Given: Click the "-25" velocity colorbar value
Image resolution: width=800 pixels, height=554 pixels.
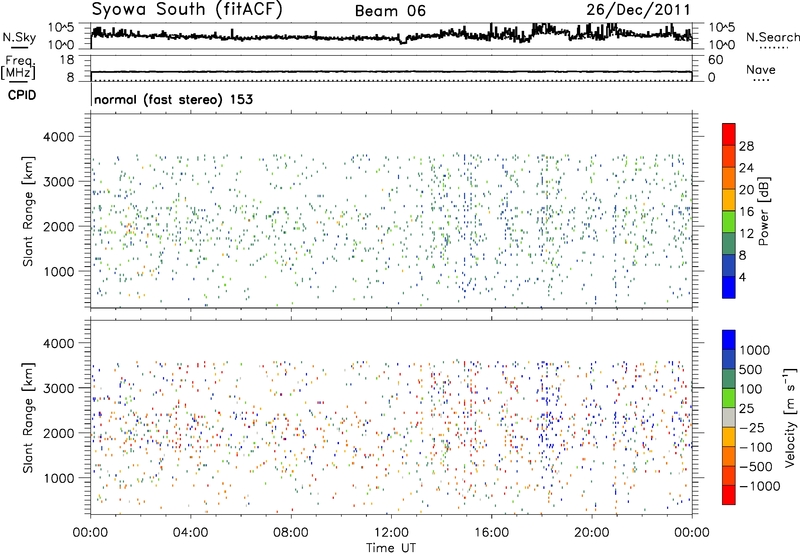Looking at the screenshot, I should (751, 428).
